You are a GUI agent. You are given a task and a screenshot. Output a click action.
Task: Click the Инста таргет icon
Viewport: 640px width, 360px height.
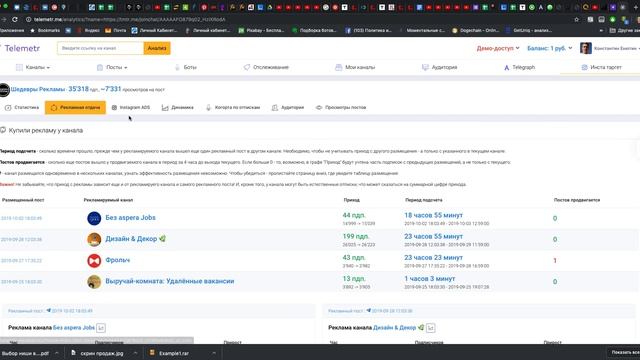584,67
